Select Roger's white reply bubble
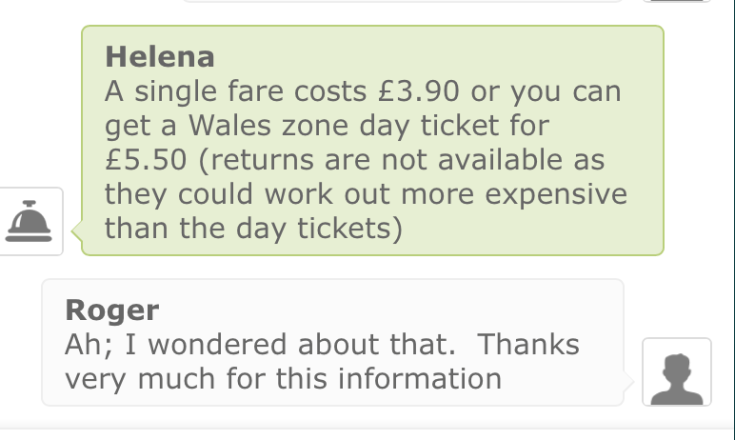 point(332,342)
